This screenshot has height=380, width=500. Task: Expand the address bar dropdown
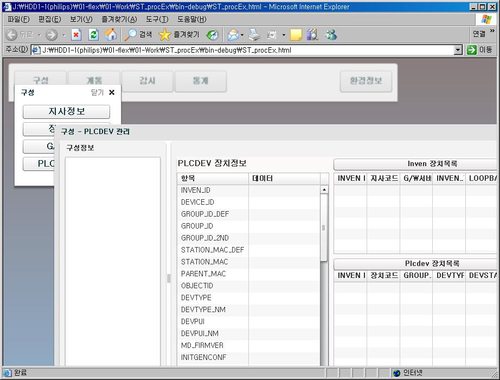(x=458, y=50)
